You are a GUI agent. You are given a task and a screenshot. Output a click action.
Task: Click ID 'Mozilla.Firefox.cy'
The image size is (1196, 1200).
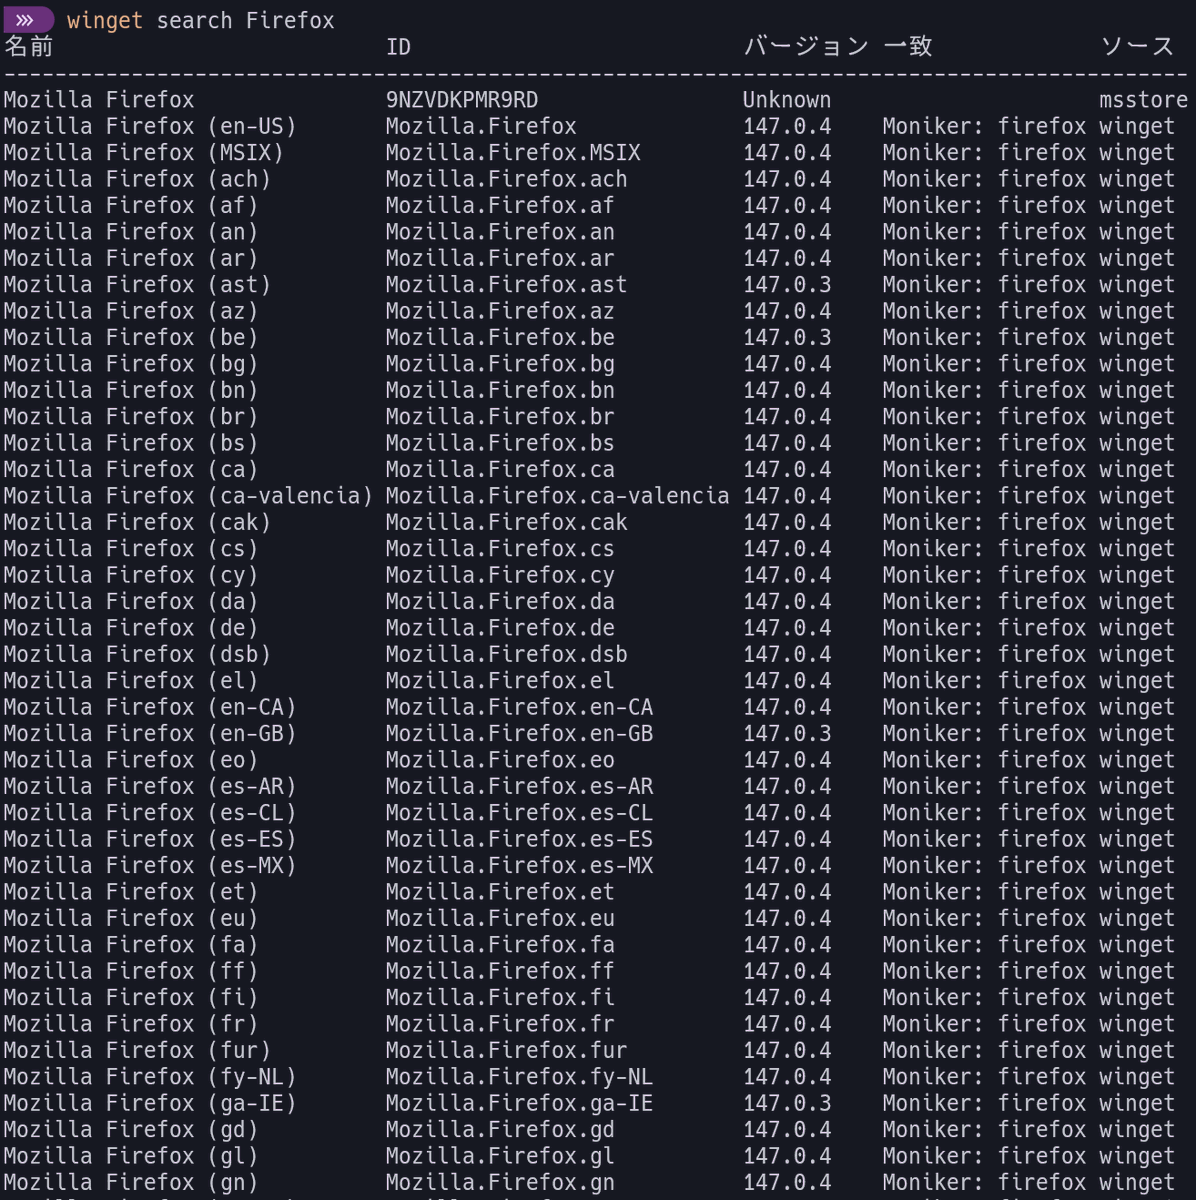click(500, 575)
